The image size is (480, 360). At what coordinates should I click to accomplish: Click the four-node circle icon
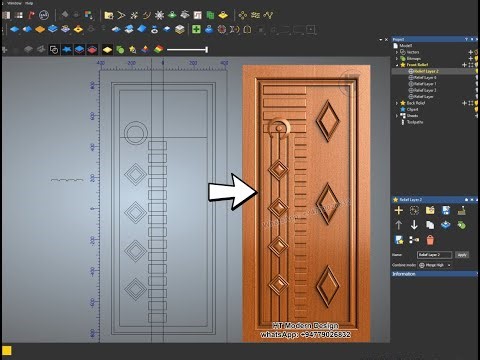pos(243,15)
